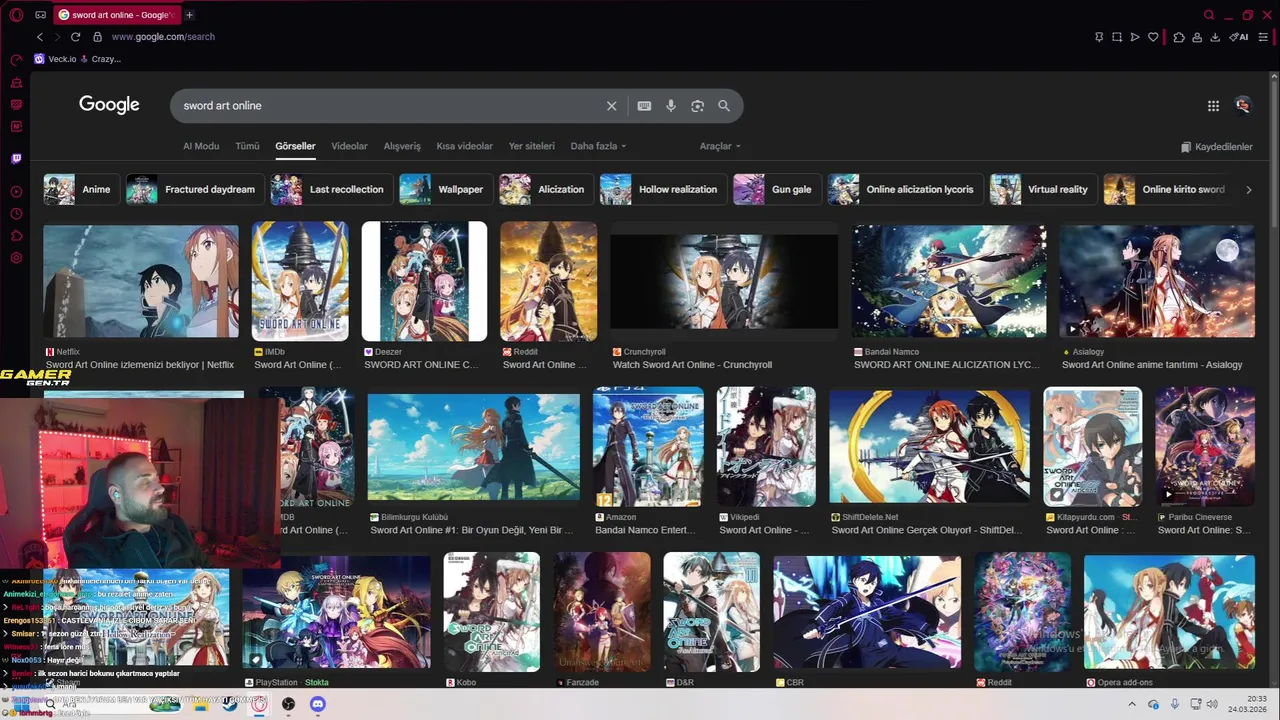Switch to Tümü results tab
Viewport: 1280px width, 720px height.
click(247, 146)
